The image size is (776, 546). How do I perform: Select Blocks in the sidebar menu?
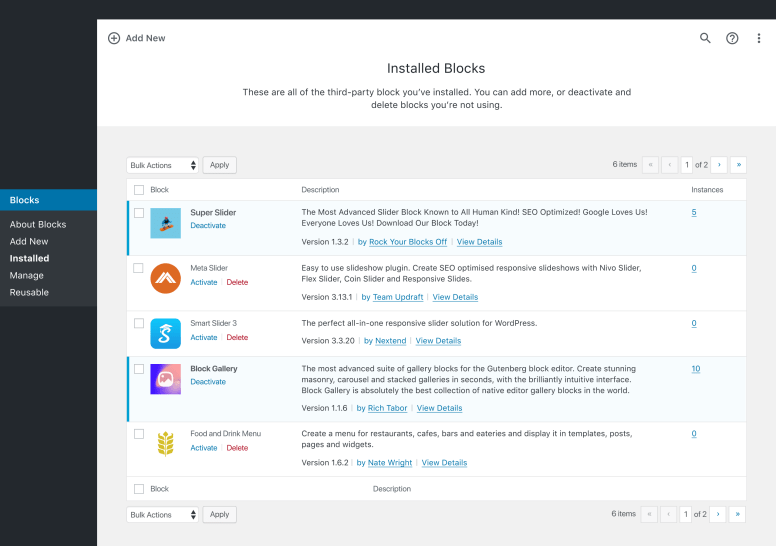point(48,200)
